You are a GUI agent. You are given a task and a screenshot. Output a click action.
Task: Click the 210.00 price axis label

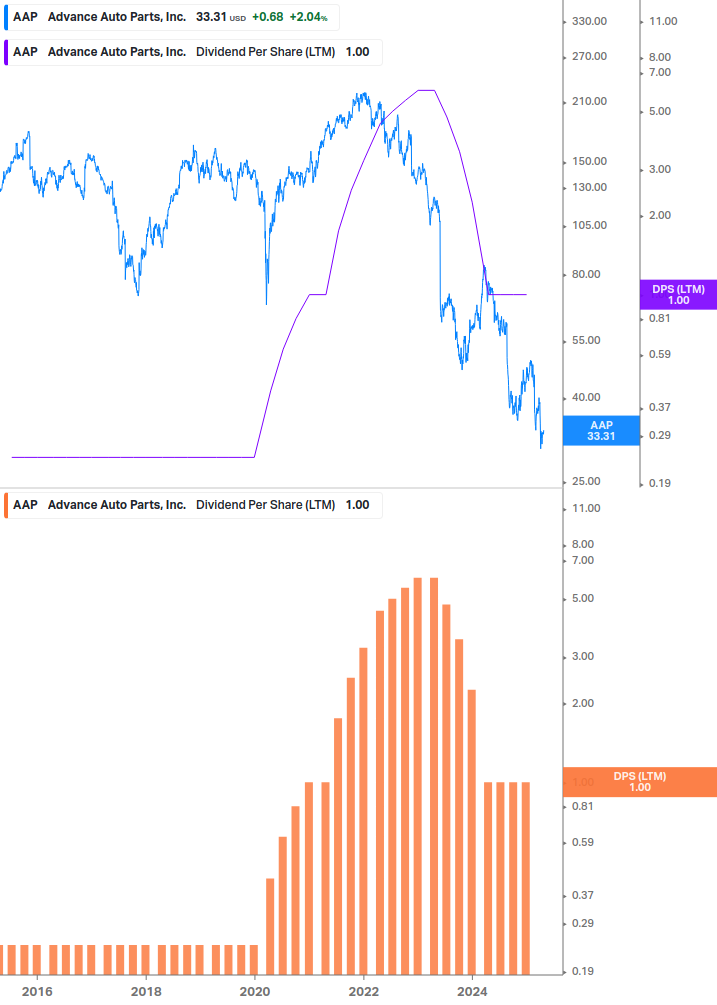pyautogui.click(x=589, y=101)
